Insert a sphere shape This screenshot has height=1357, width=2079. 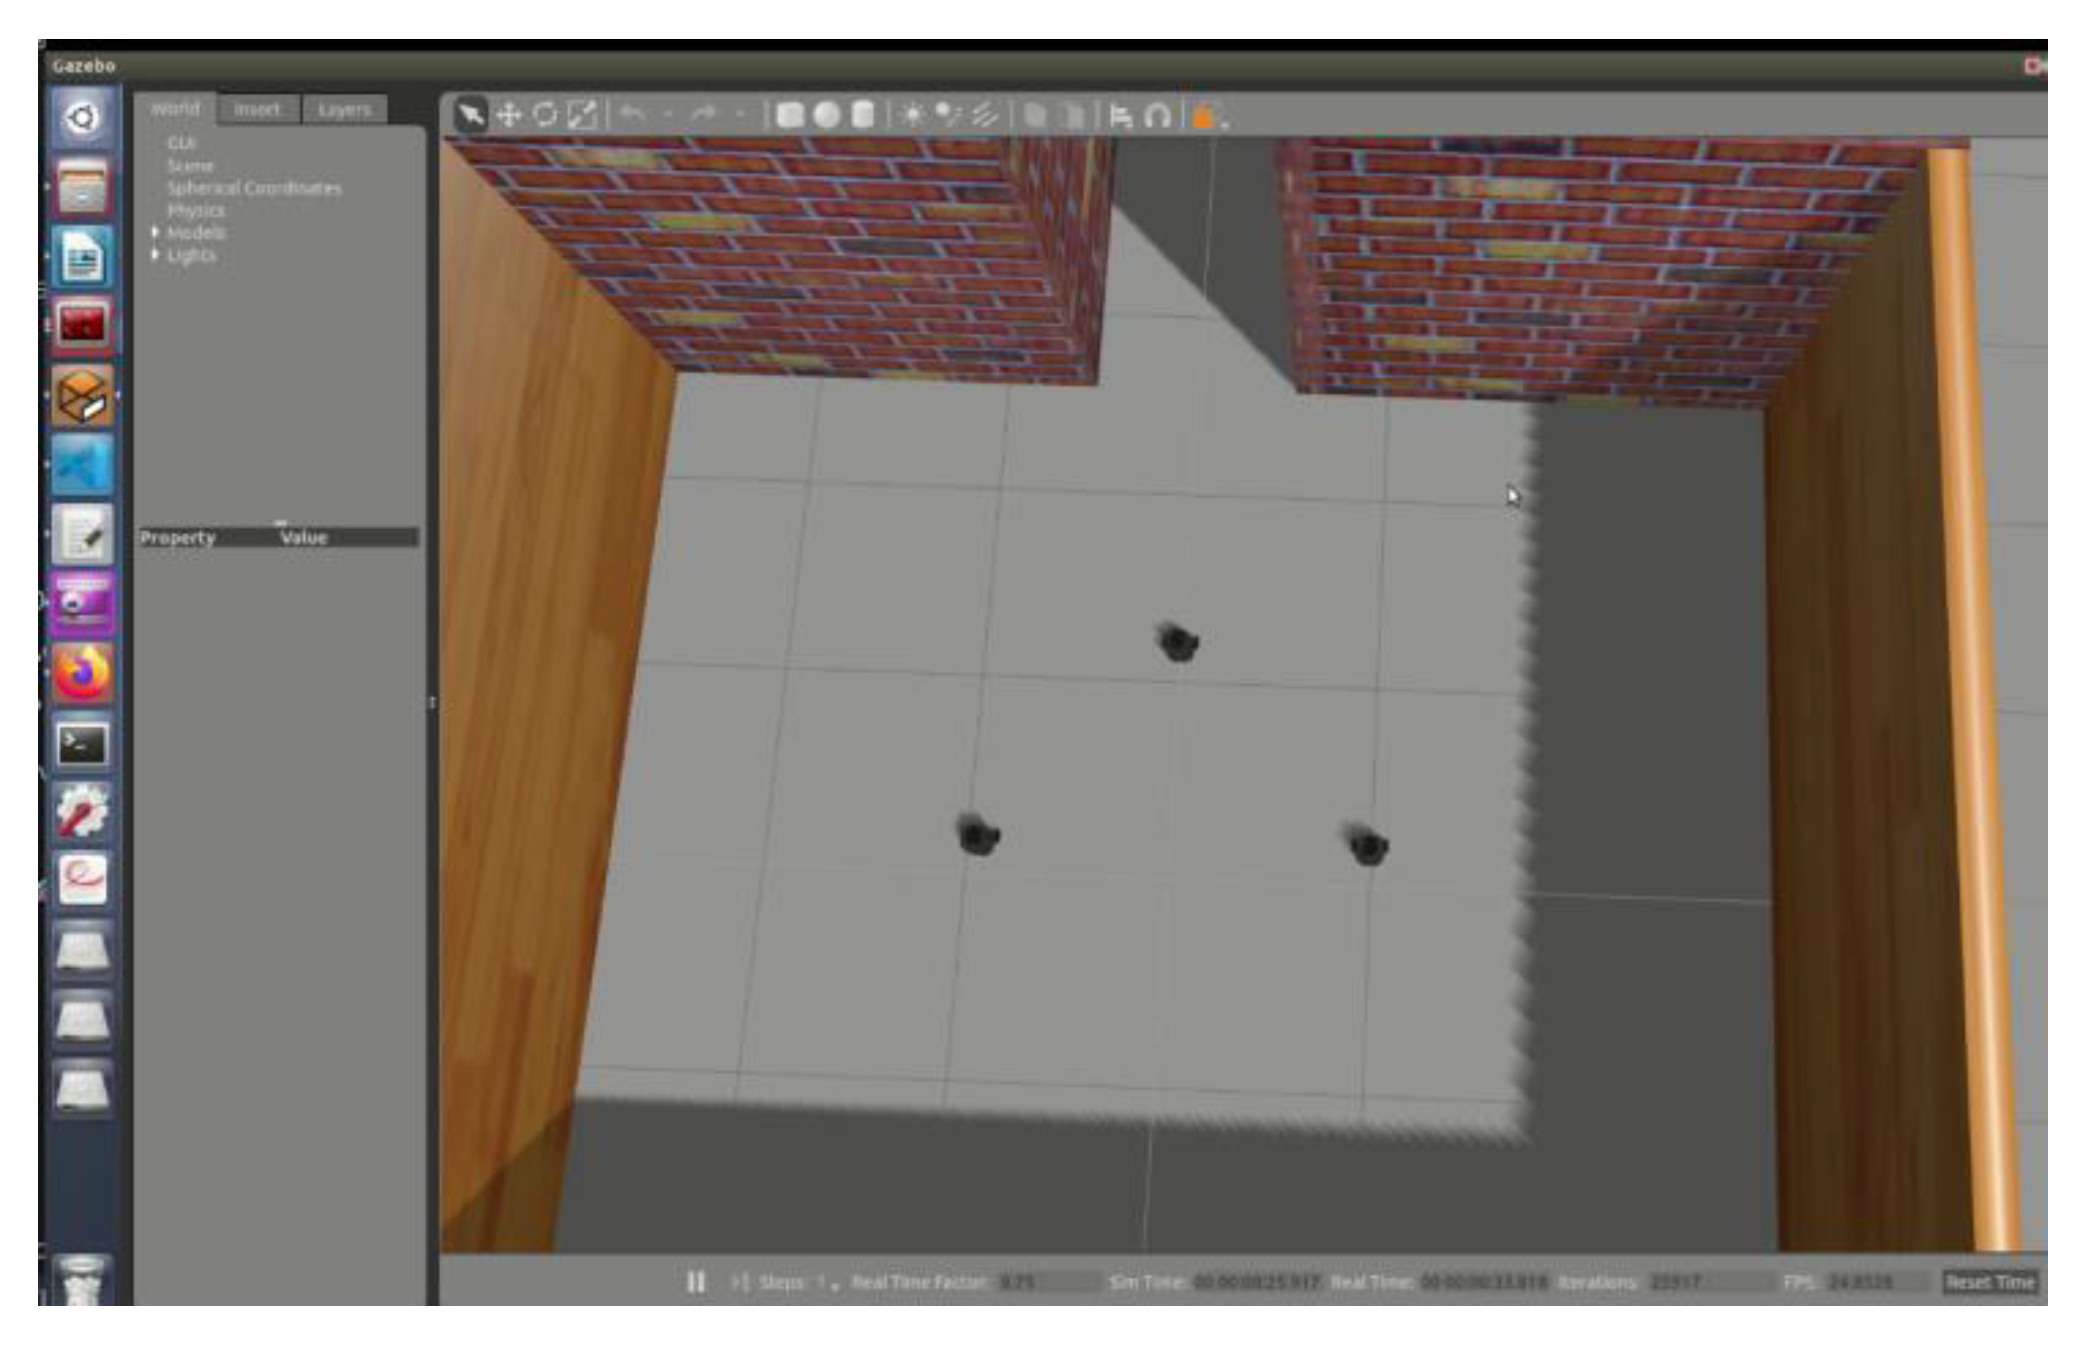[826, 116]
